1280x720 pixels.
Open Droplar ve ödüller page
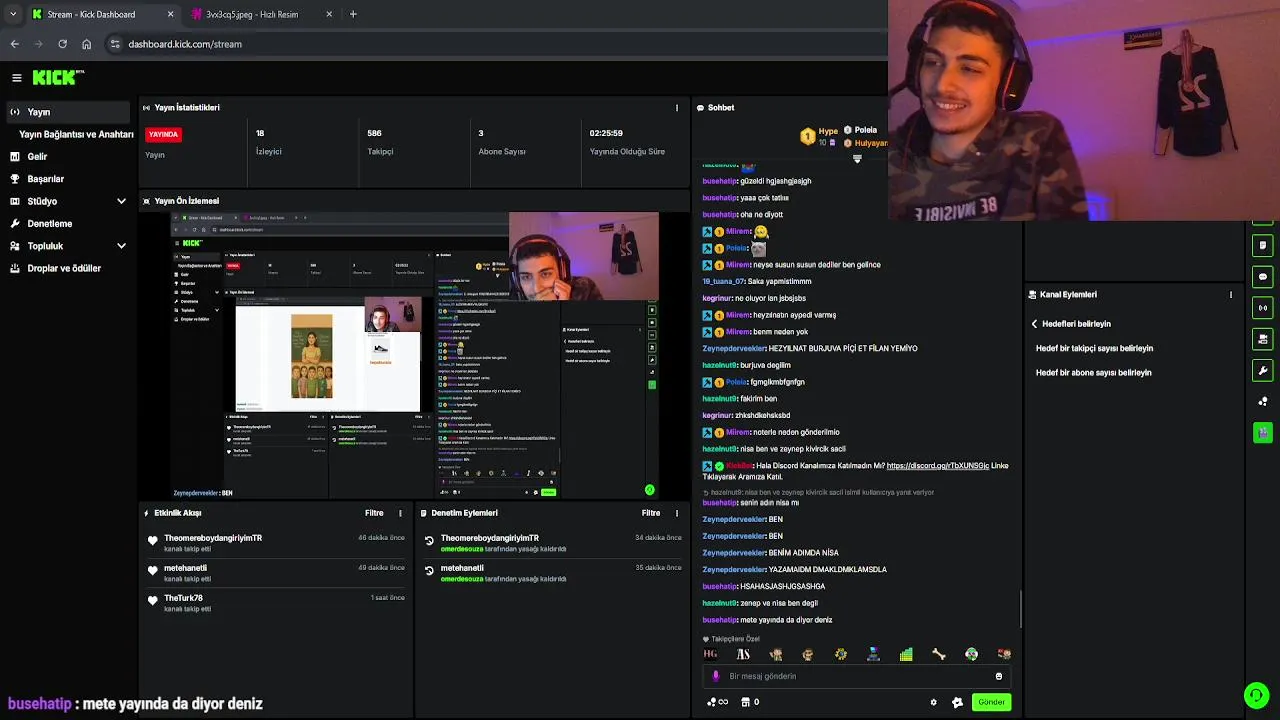65,268
